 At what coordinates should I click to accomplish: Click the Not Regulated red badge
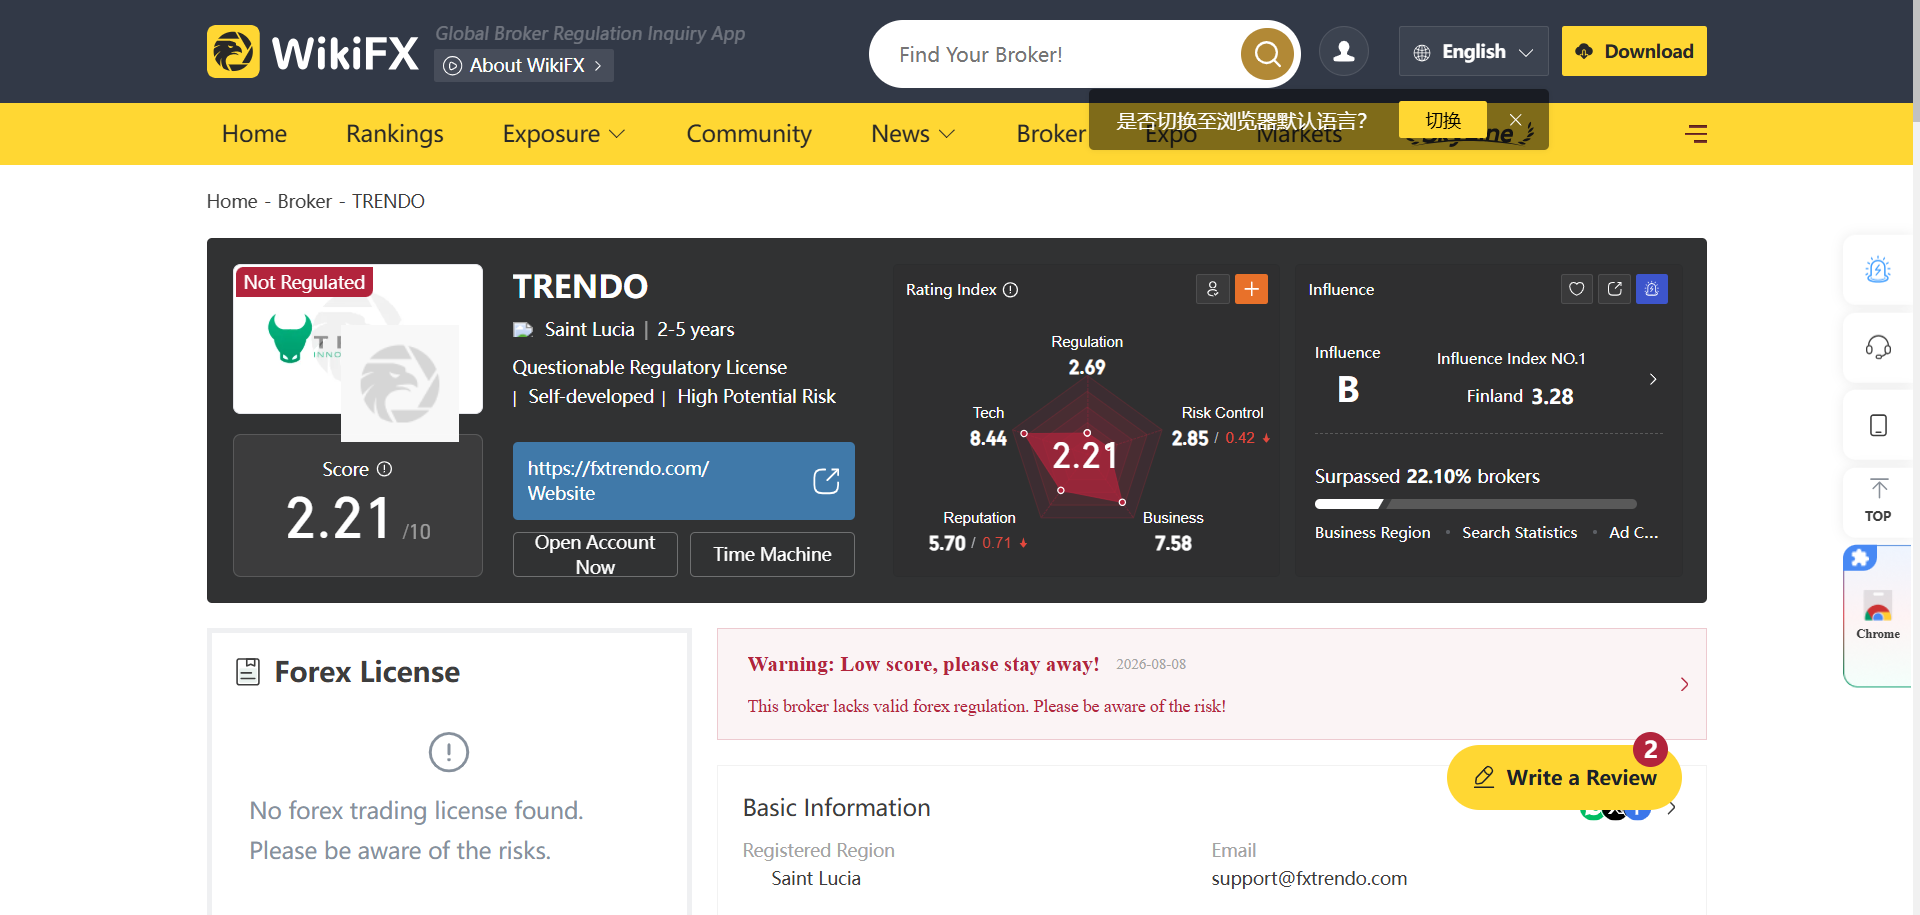coord(304,282)
